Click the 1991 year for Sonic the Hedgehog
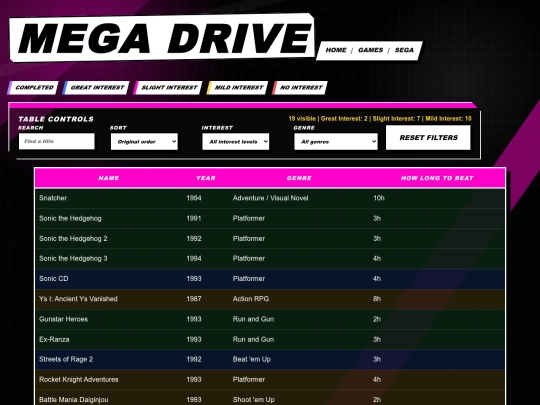This screenshot has width=540, height=405. pos(194,218)
